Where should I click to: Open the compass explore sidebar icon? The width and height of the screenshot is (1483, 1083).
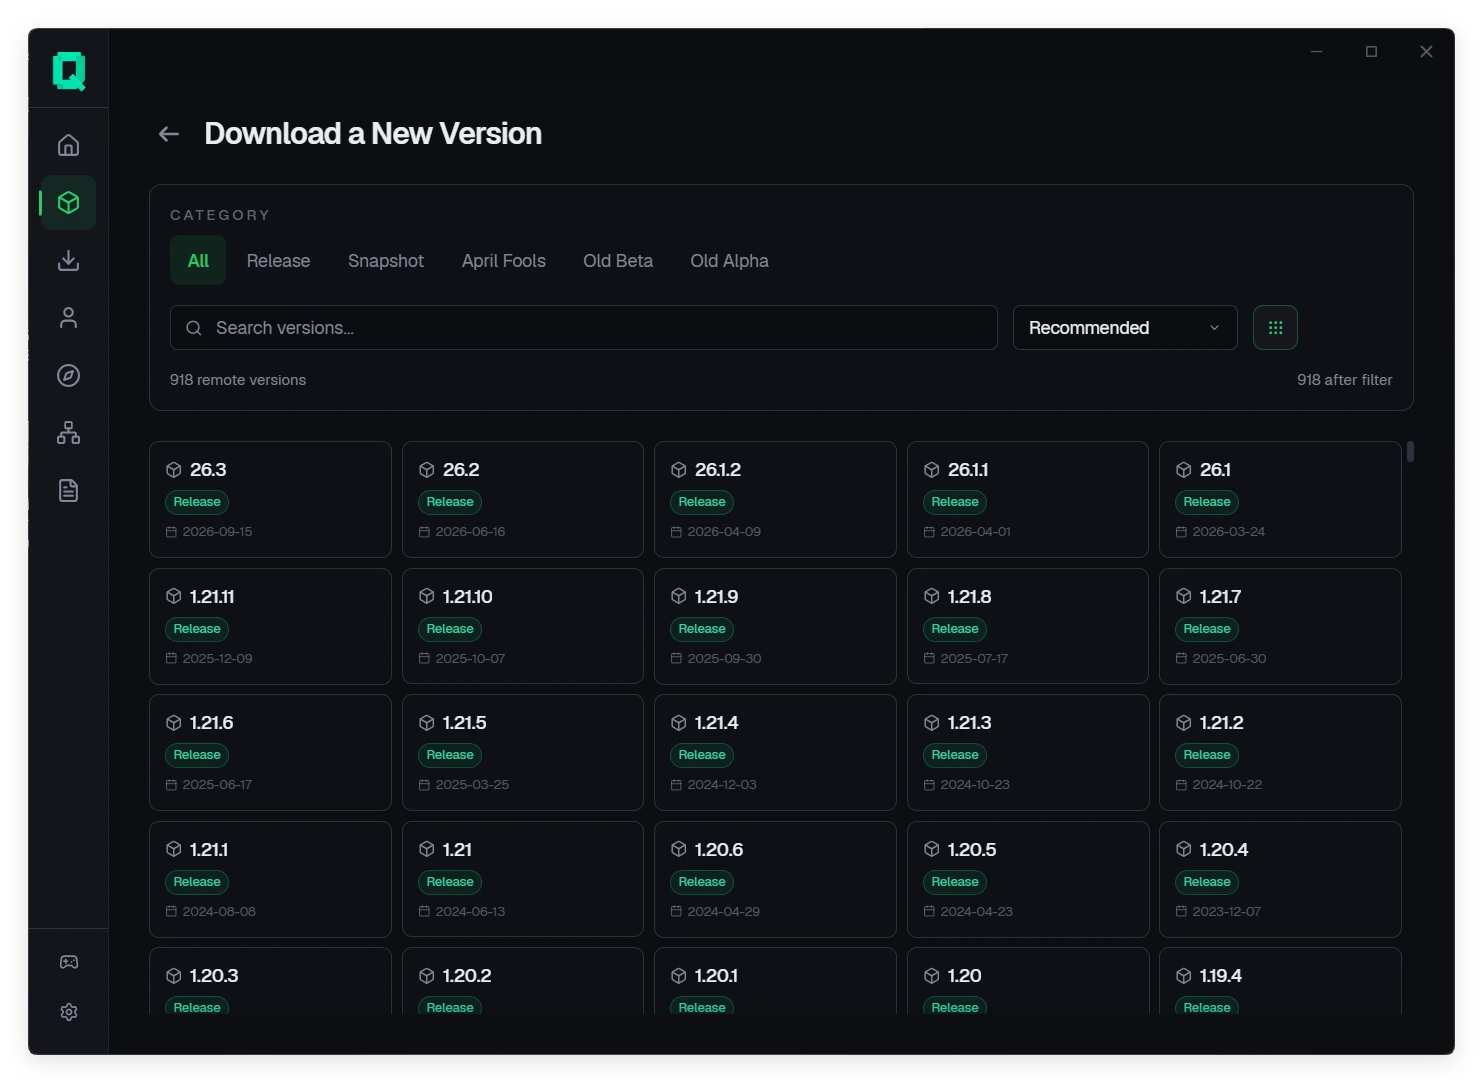(68, 375)
